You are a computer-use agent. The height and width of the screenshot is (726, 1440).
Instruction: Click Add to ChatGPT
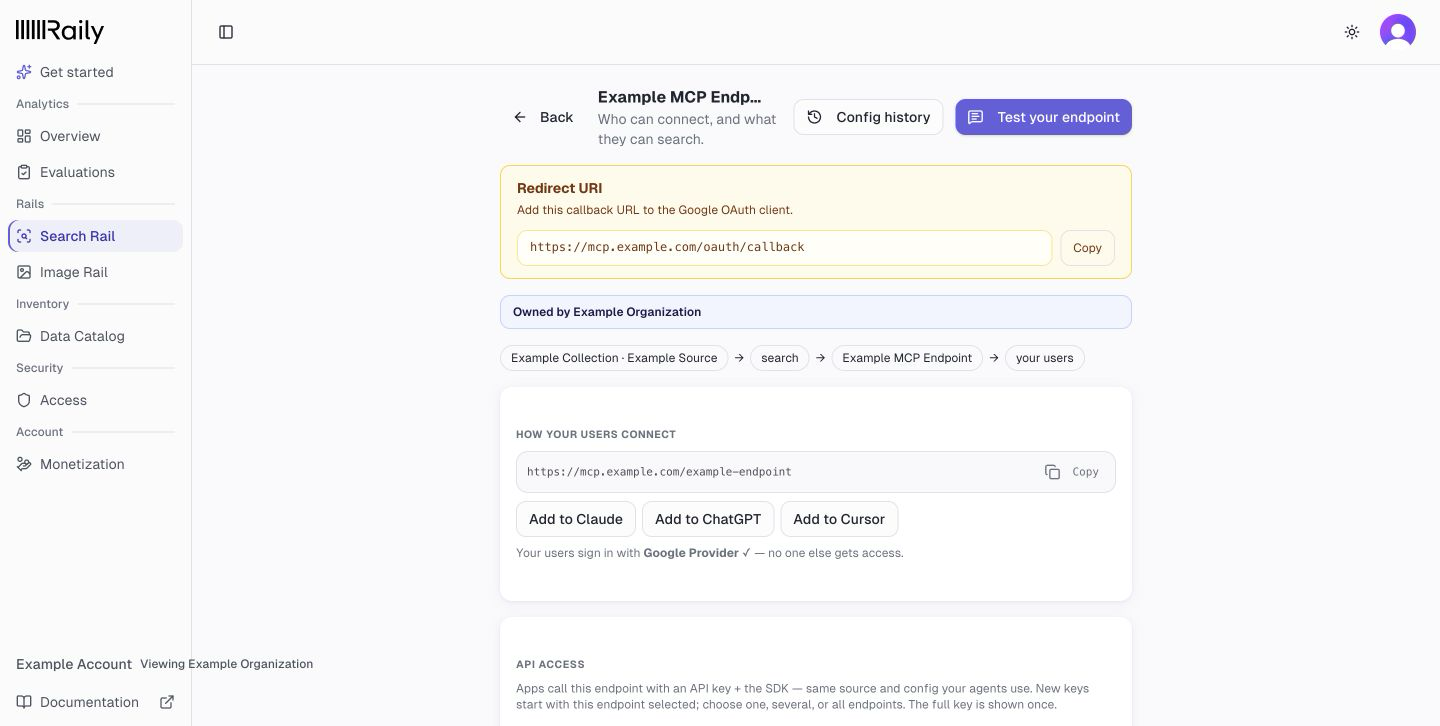coord(708,519)
